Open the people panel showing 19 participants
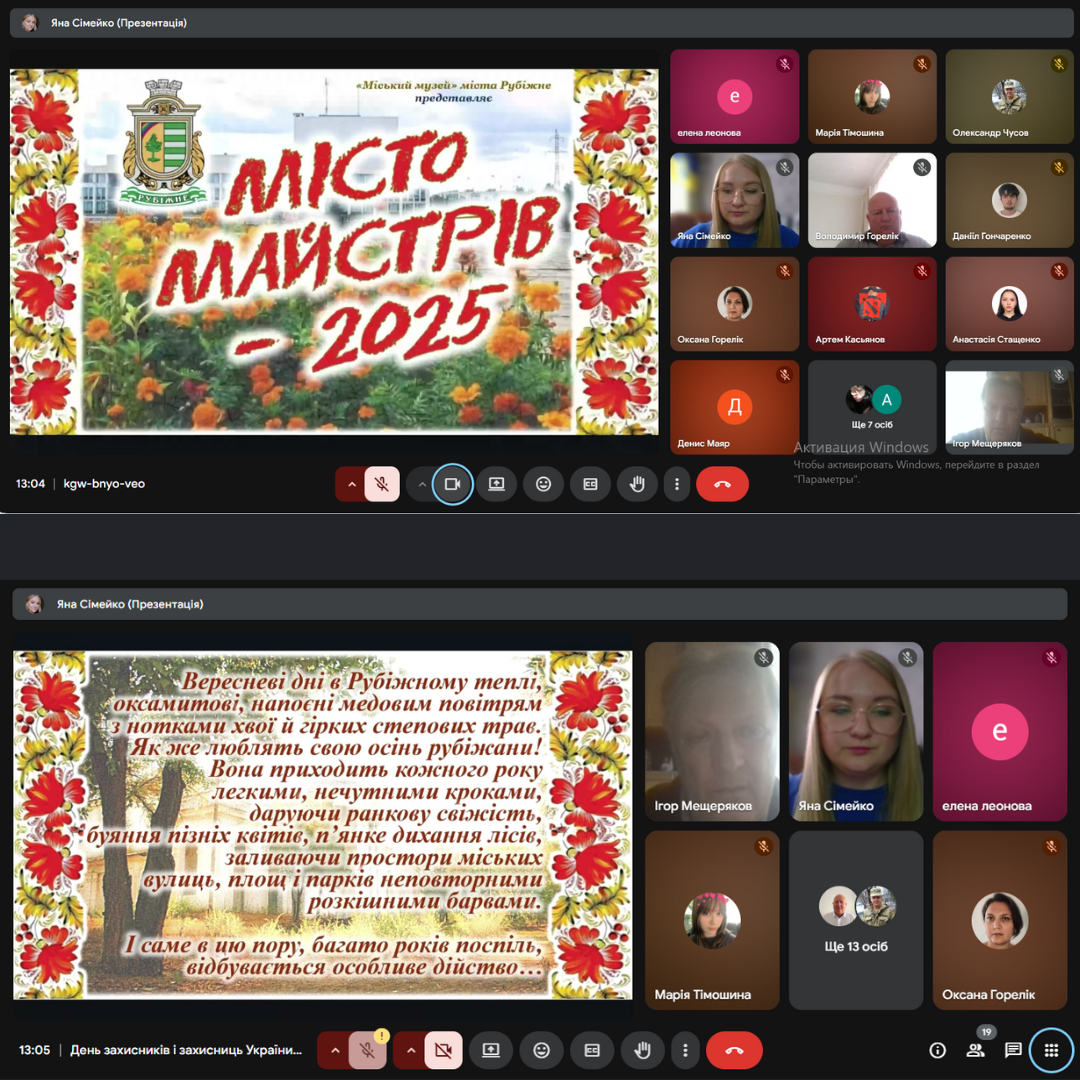The width and height of the screenshot is (1080, 1080). tap(975, 1050)
